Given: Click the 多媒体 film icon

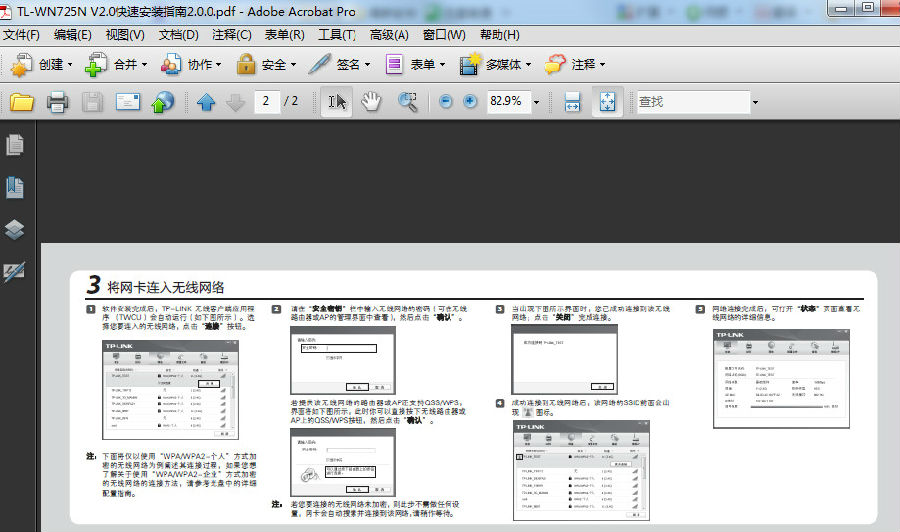Looking at the screenshot, I should [470, 64].
